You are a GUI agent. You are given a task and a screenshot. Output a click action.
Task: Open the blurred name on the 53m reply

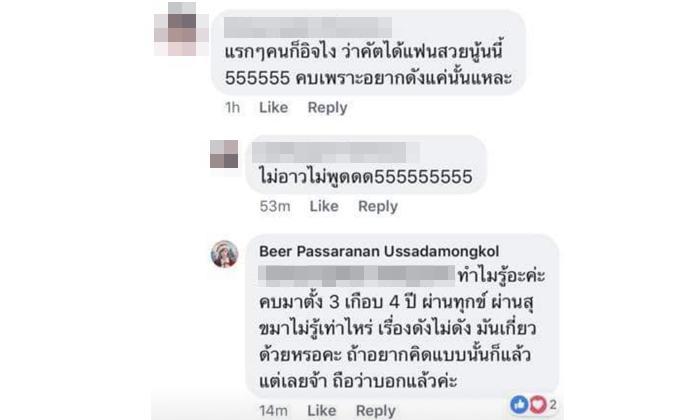[x=336, y=152]
